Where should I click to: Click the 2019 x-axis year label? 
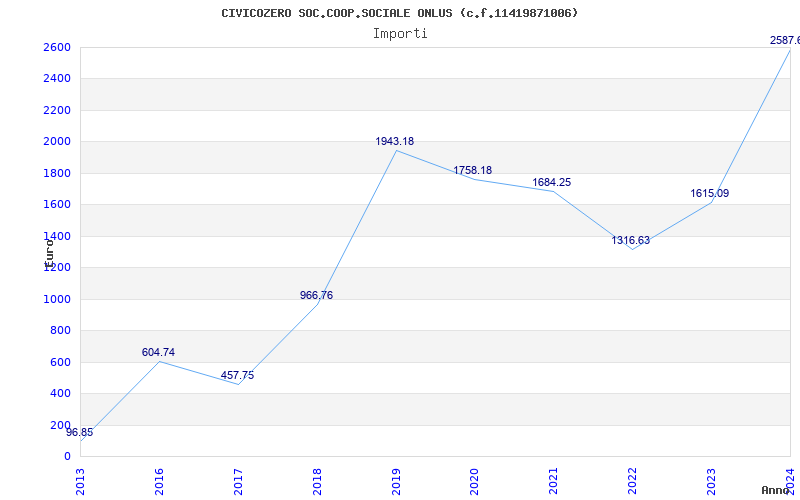point(396,481)
